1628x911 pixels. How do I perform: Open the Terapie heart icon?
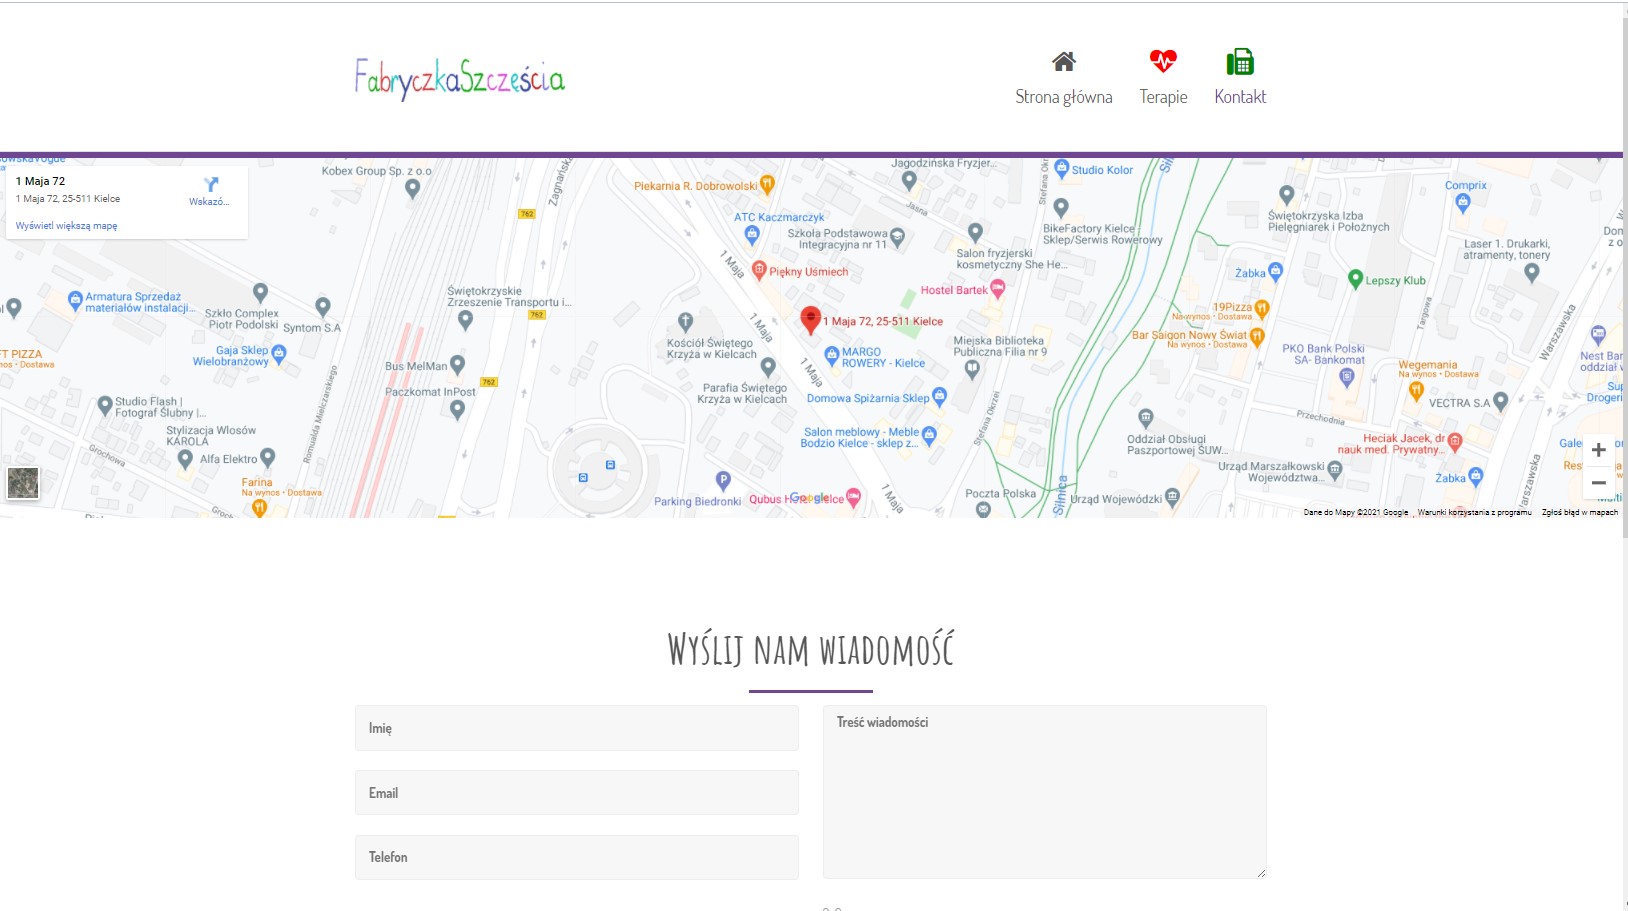[x=1163, y=62]
